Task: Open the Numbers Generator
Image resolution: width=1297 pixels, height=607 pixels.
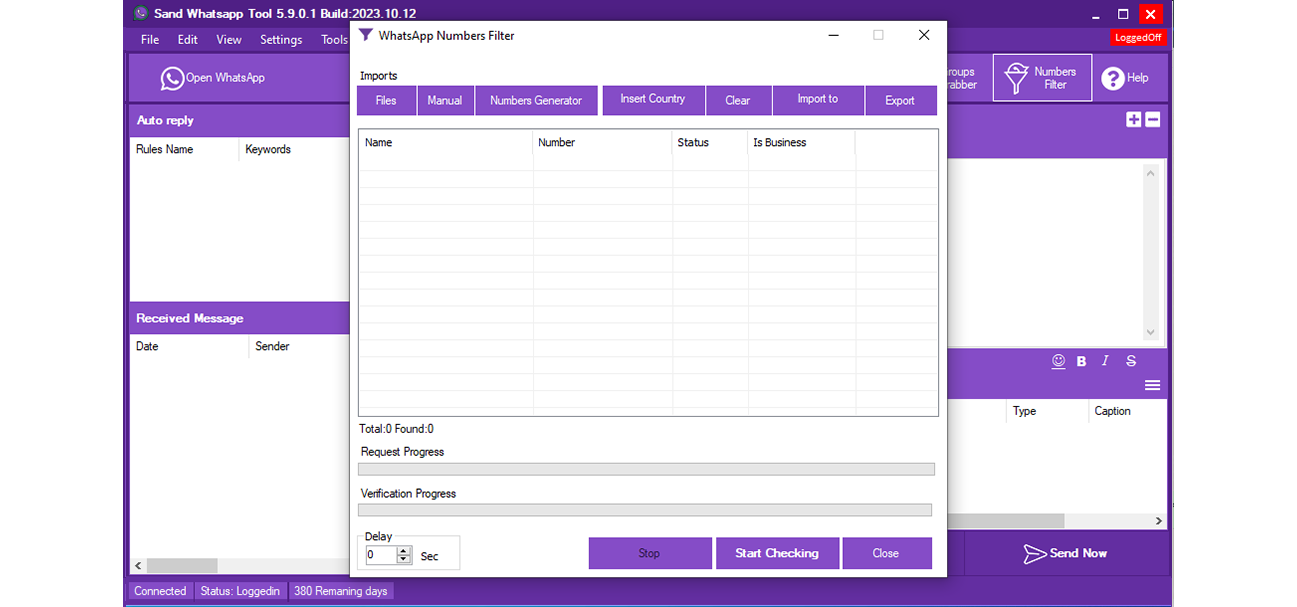Action: [x=536, y=100]
